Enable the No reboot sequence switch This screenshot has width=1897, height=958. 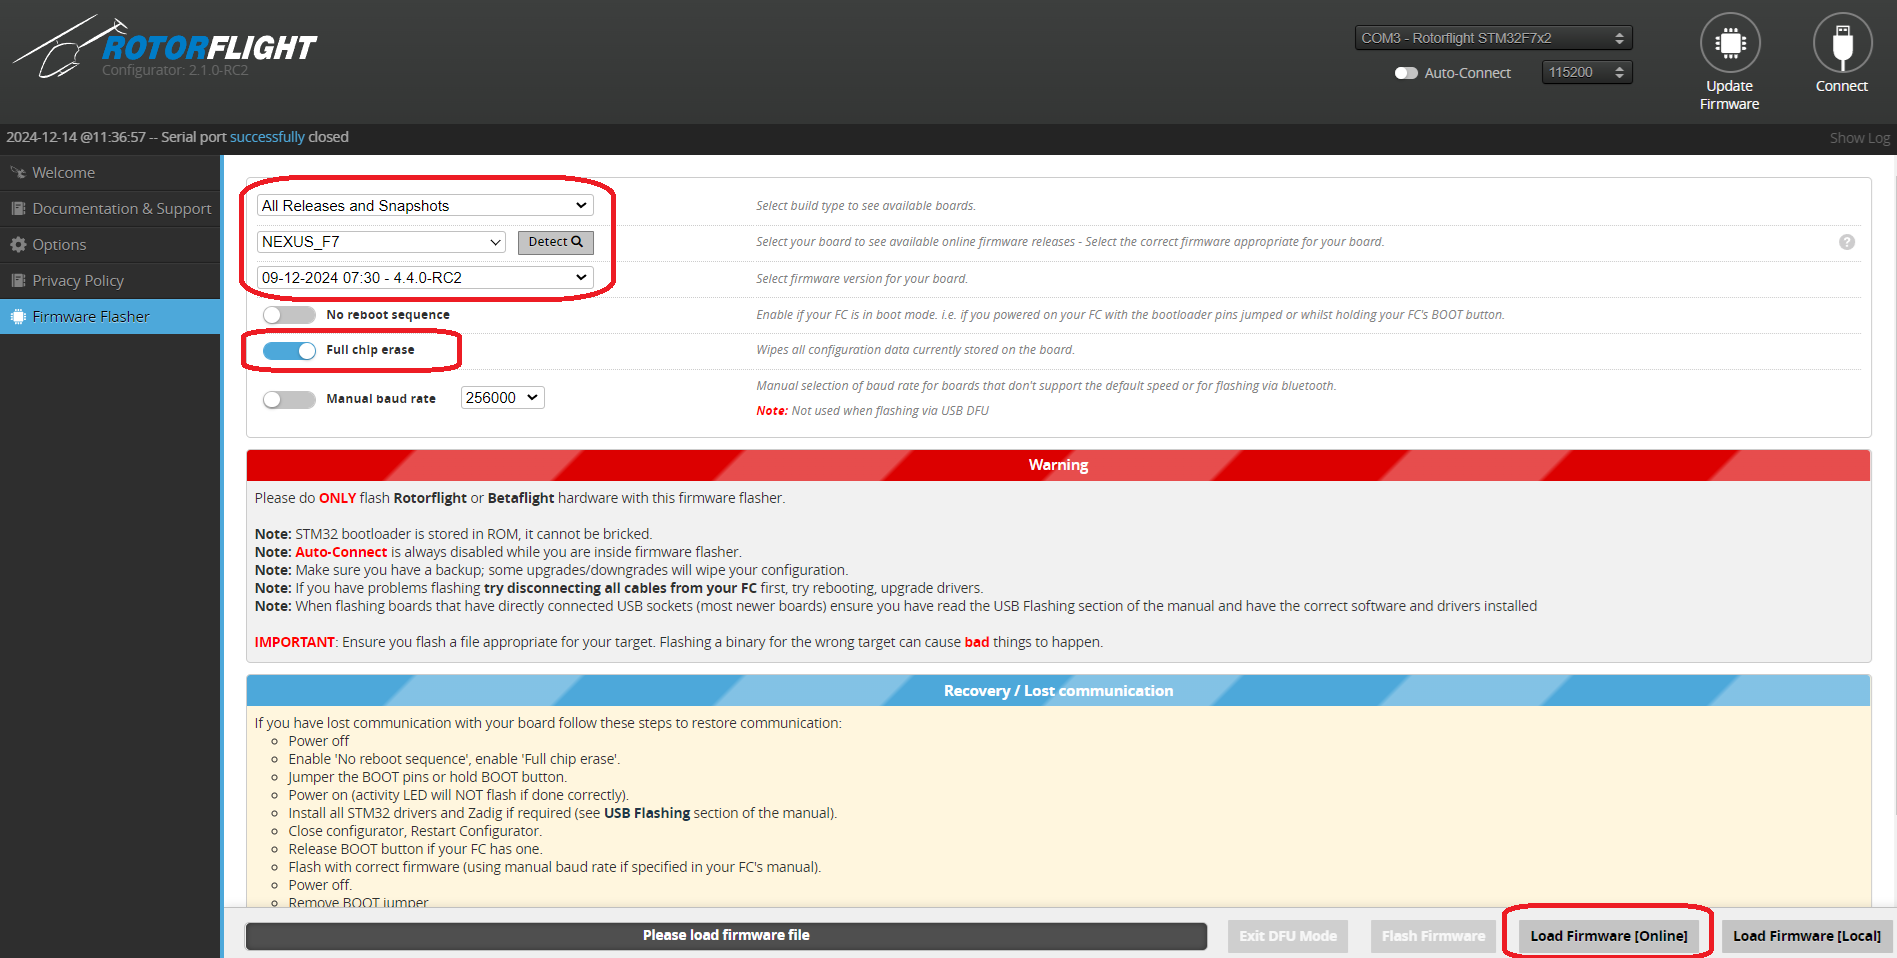(x=289, y=315)
